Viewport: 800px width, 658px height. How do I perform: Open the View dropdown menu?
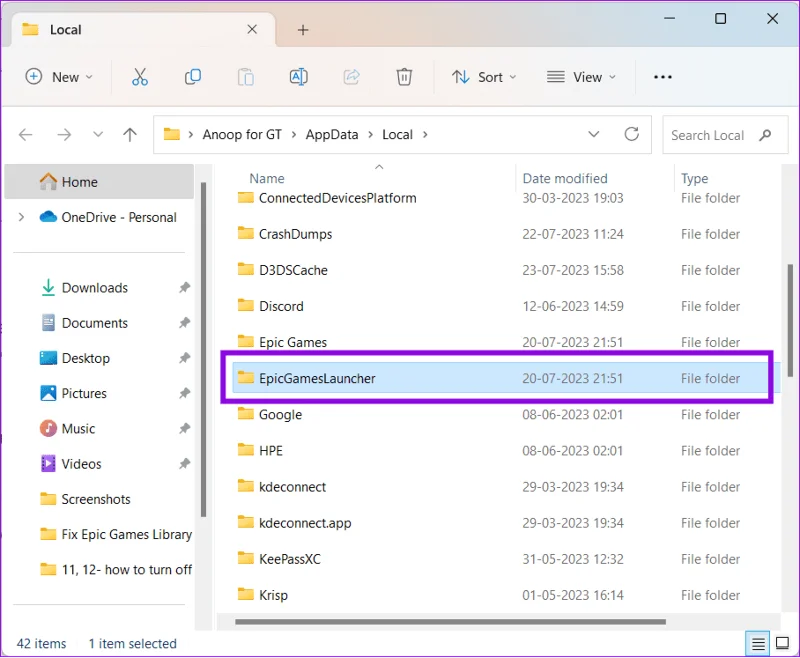(x=582, y=77)
